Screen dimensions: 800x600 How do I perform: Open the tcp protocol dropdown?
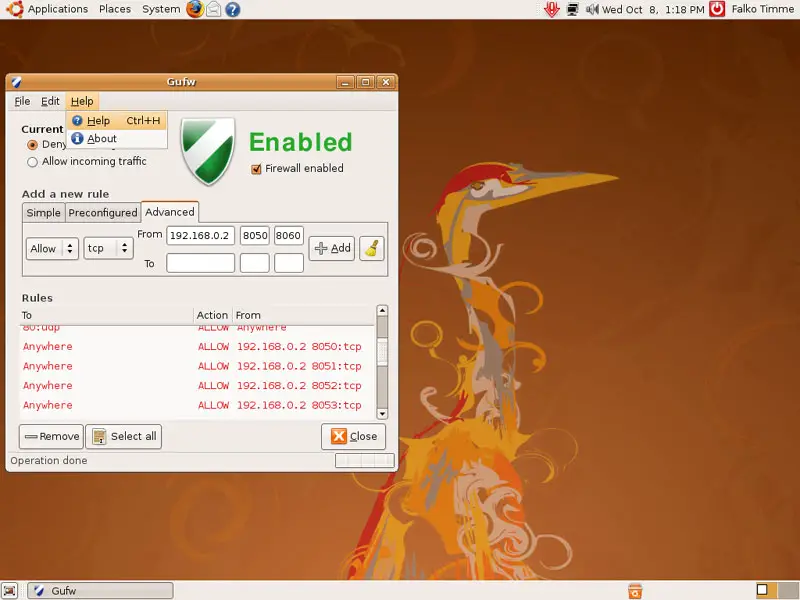[x=108, y=248]
